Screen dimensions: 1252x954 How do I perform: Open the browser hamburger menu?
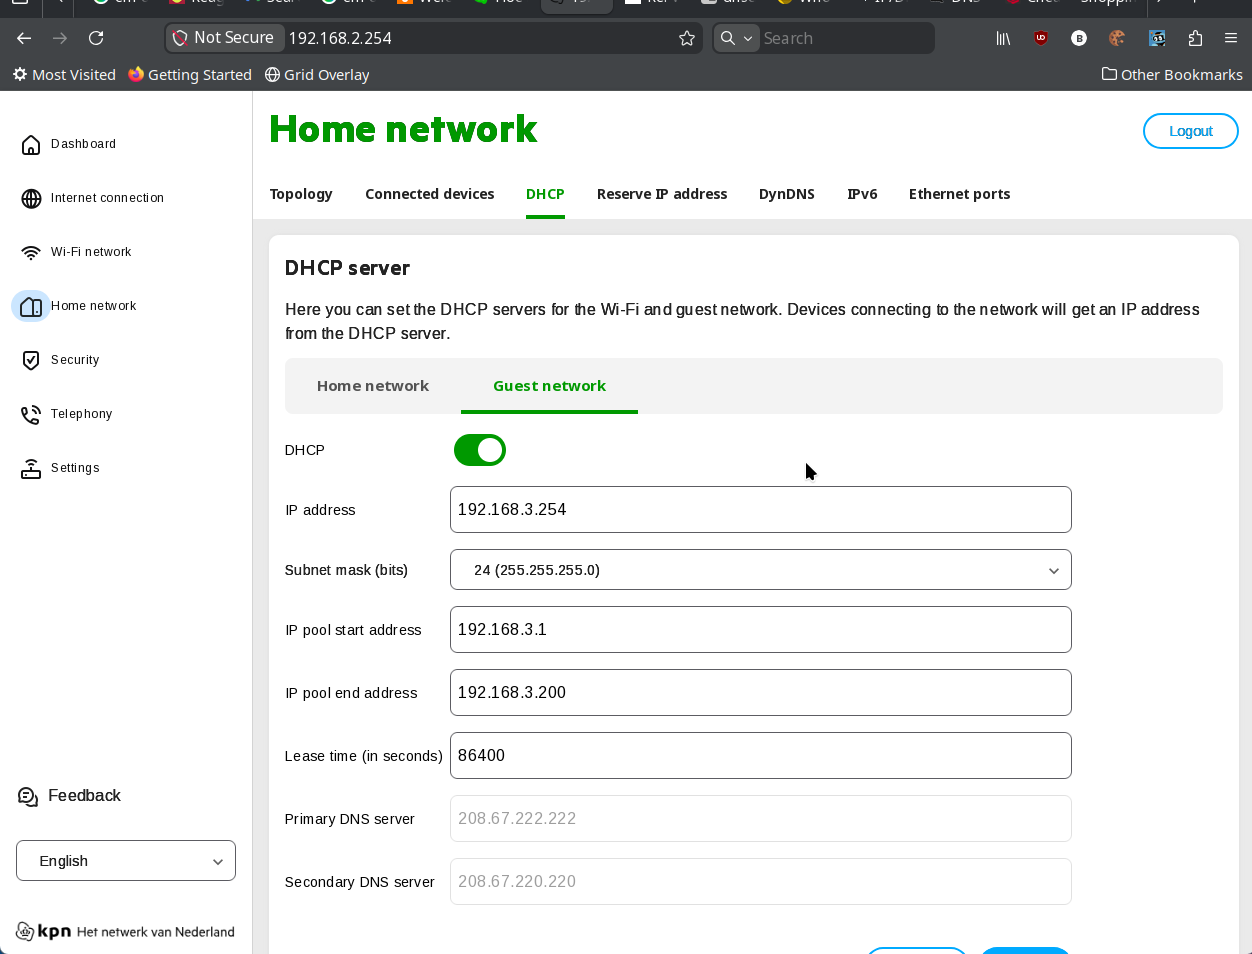[1231, 38]
